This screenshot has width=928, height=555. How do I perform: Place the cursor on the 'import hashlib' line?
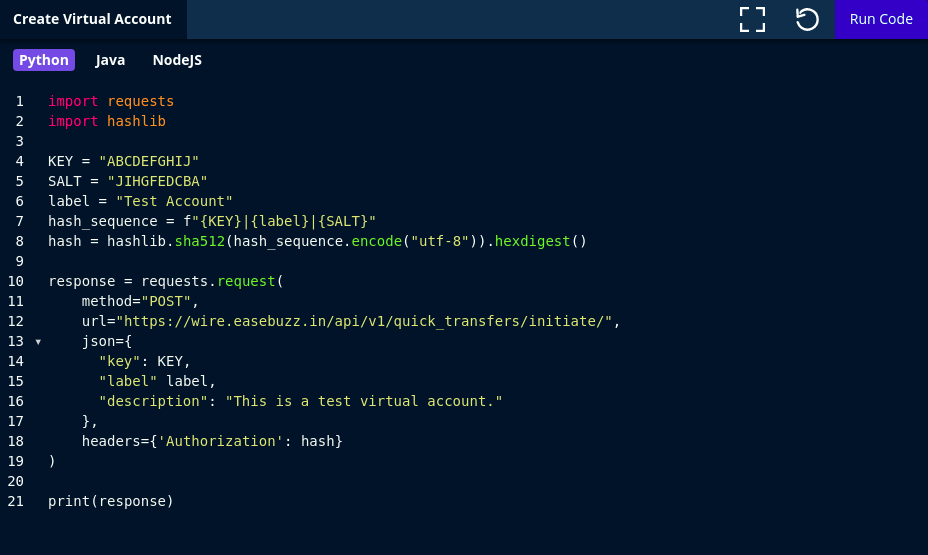click(107, 121)
